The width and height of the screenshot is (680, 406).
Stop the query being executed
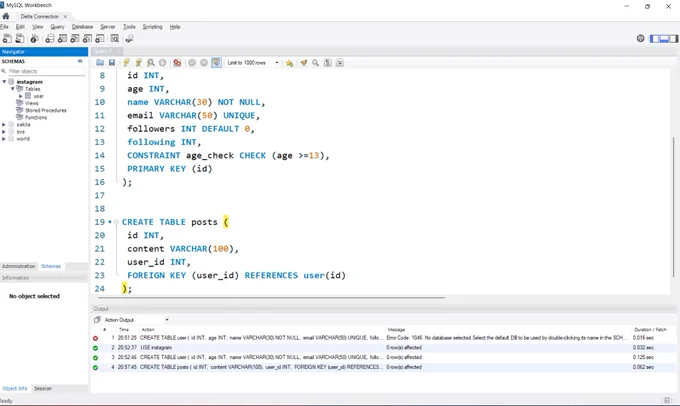pyautogui.click(x=163, y=63)
